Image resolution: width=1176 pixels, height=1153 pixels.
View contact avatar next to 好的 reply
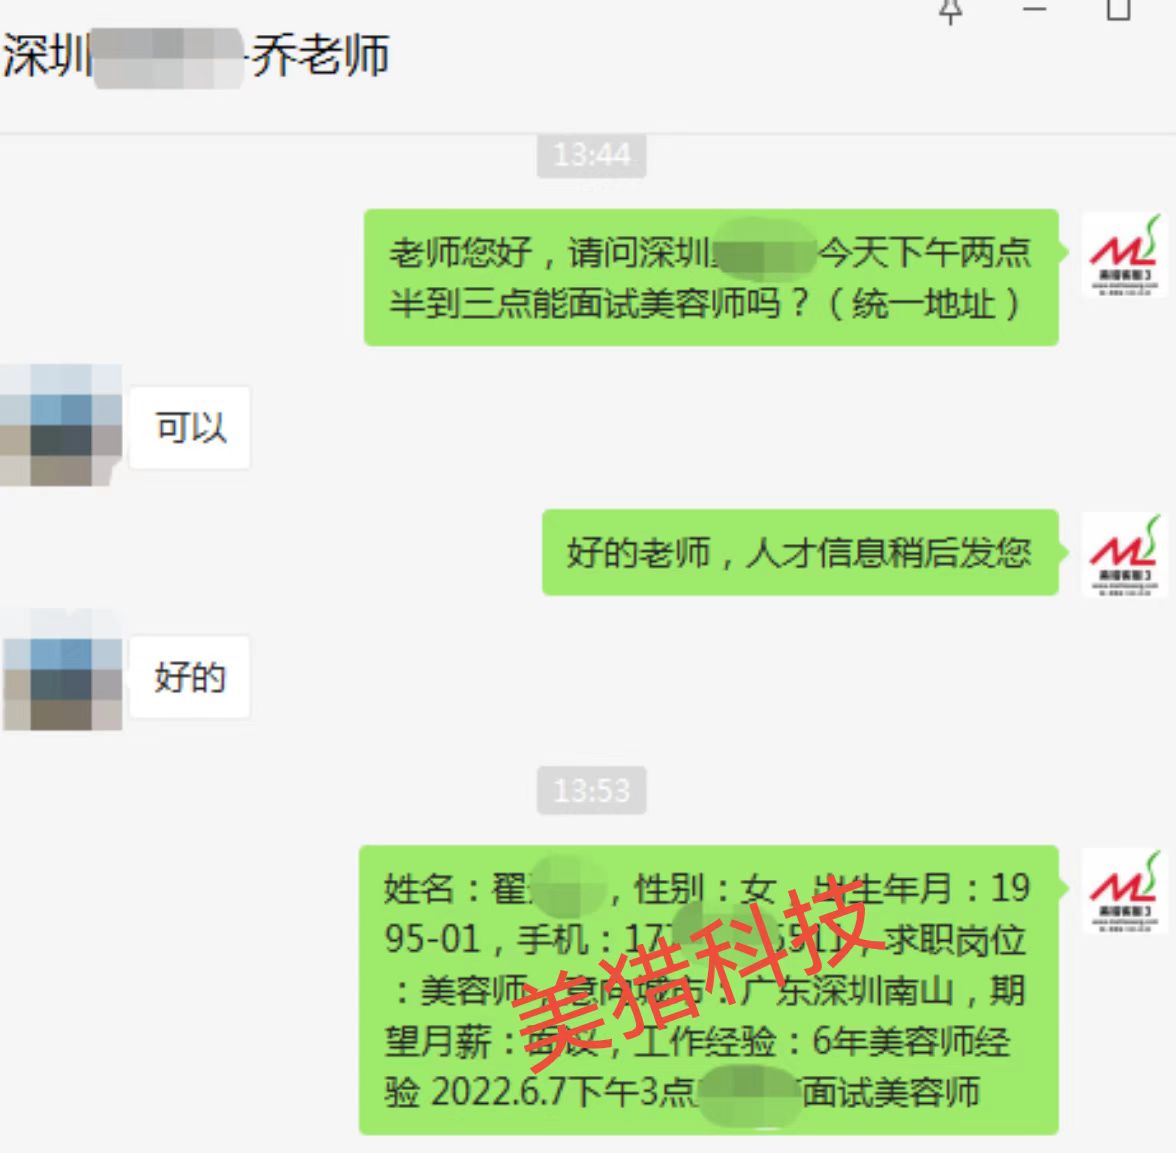click(x=62, y=671)
